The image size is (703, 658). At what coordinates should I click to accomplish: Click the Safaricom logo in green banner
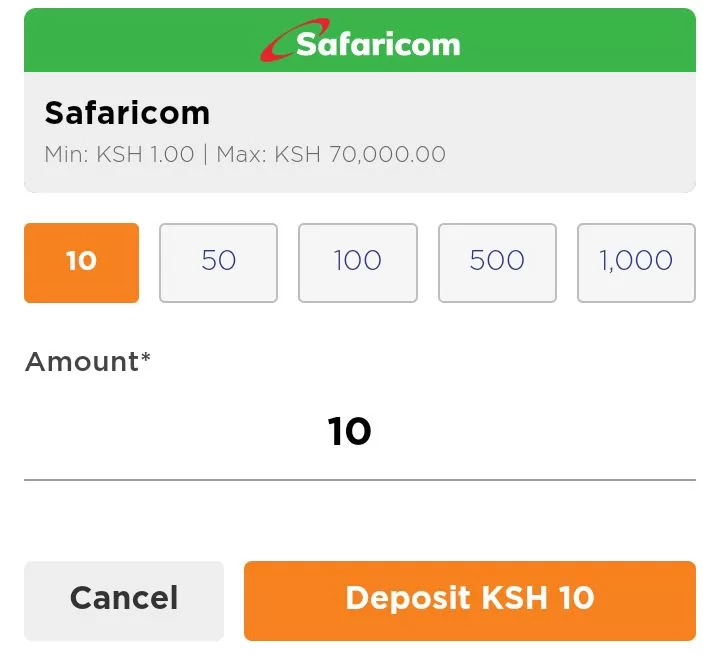[x=360, y=40]
